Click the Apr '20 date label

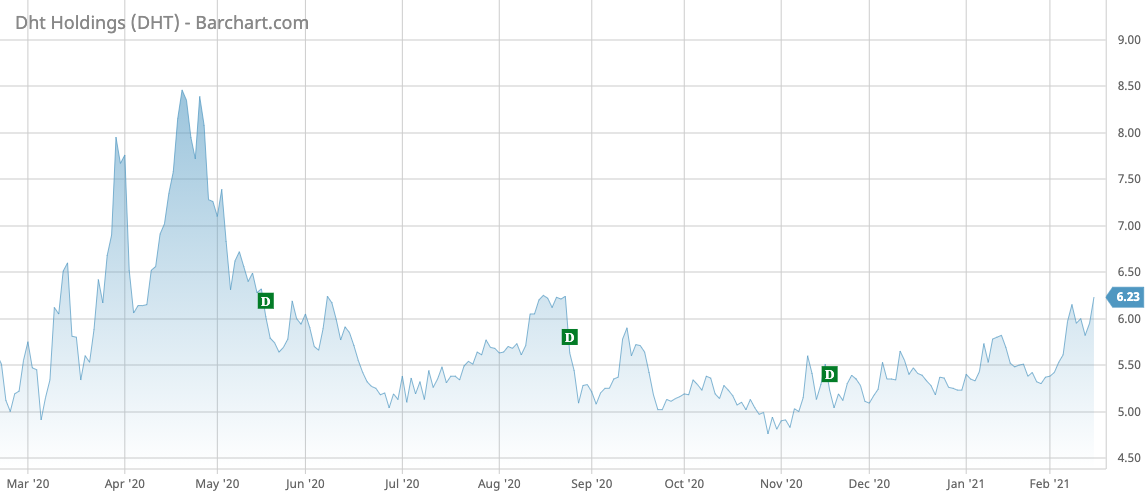coord(125,483)
